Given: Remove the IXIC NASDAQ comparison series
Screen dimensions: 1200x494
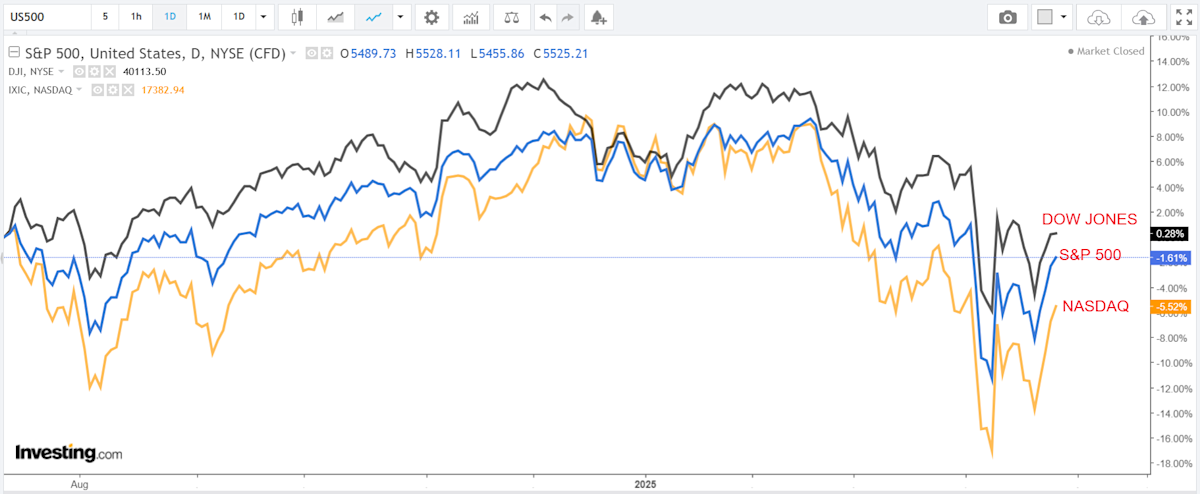Looking at the screenshot, I should pyautogui.click(x=128, y=90).
